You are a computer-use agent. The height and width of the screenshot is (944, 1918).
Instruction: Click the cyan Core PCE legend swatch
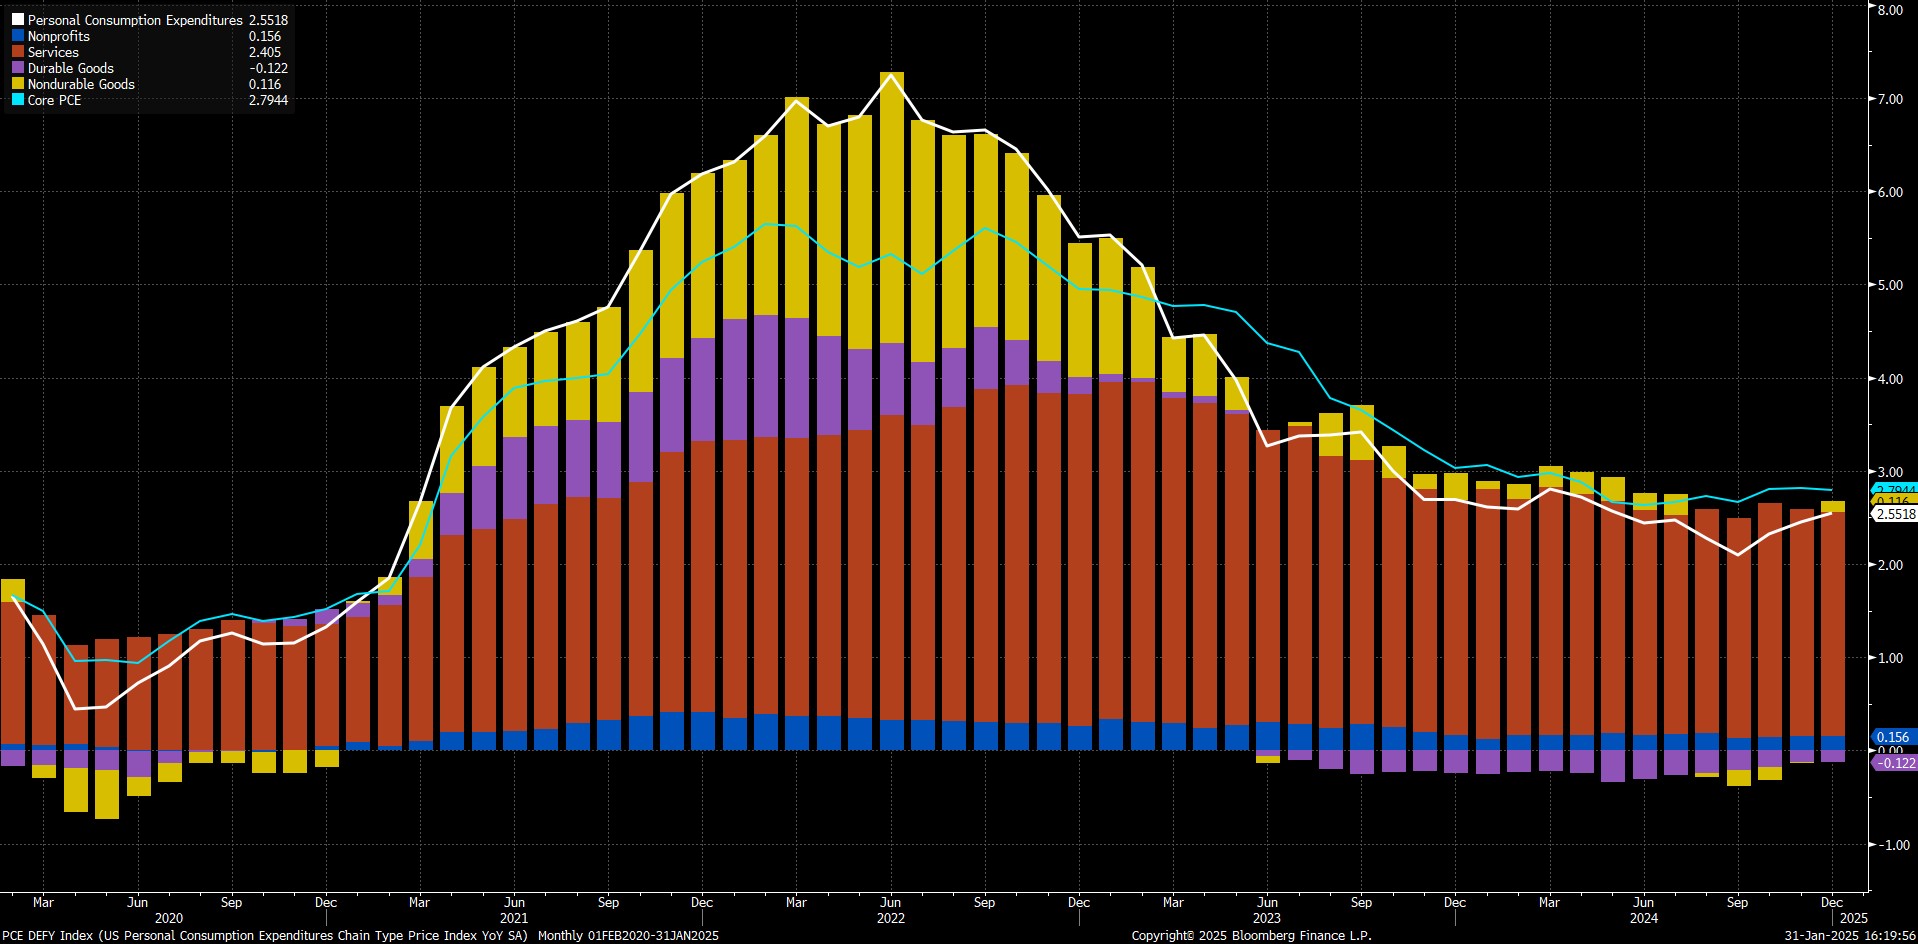pyautogui.click(x=17, y=100)
